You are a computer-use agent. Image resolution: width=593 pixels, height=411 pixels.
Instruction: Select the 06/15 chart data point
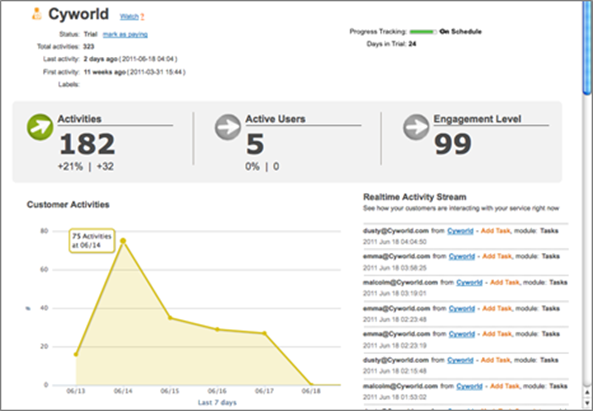[170, 318]
